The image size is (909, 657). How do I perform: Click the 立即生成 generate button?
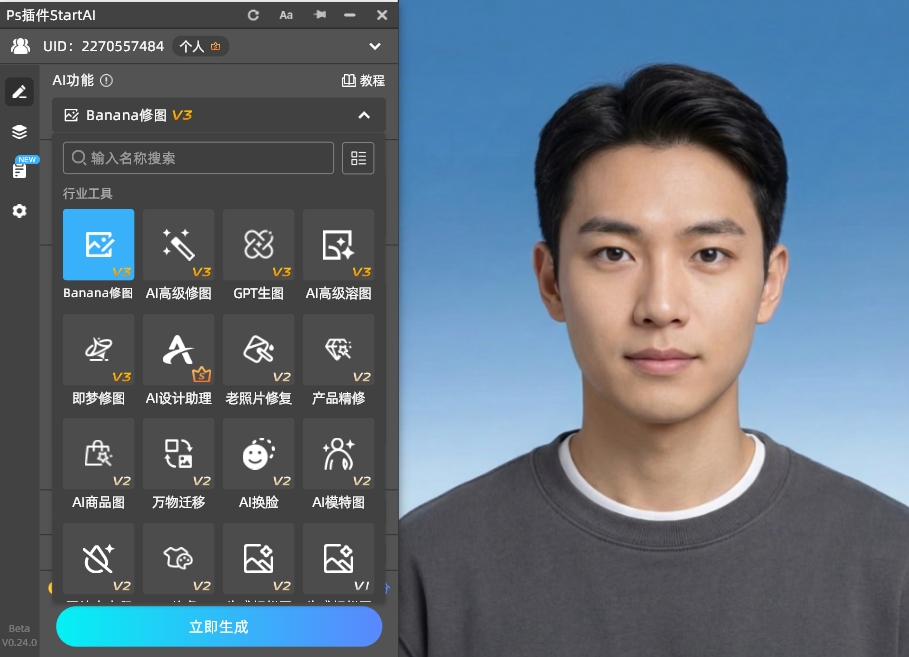(219, 627)
